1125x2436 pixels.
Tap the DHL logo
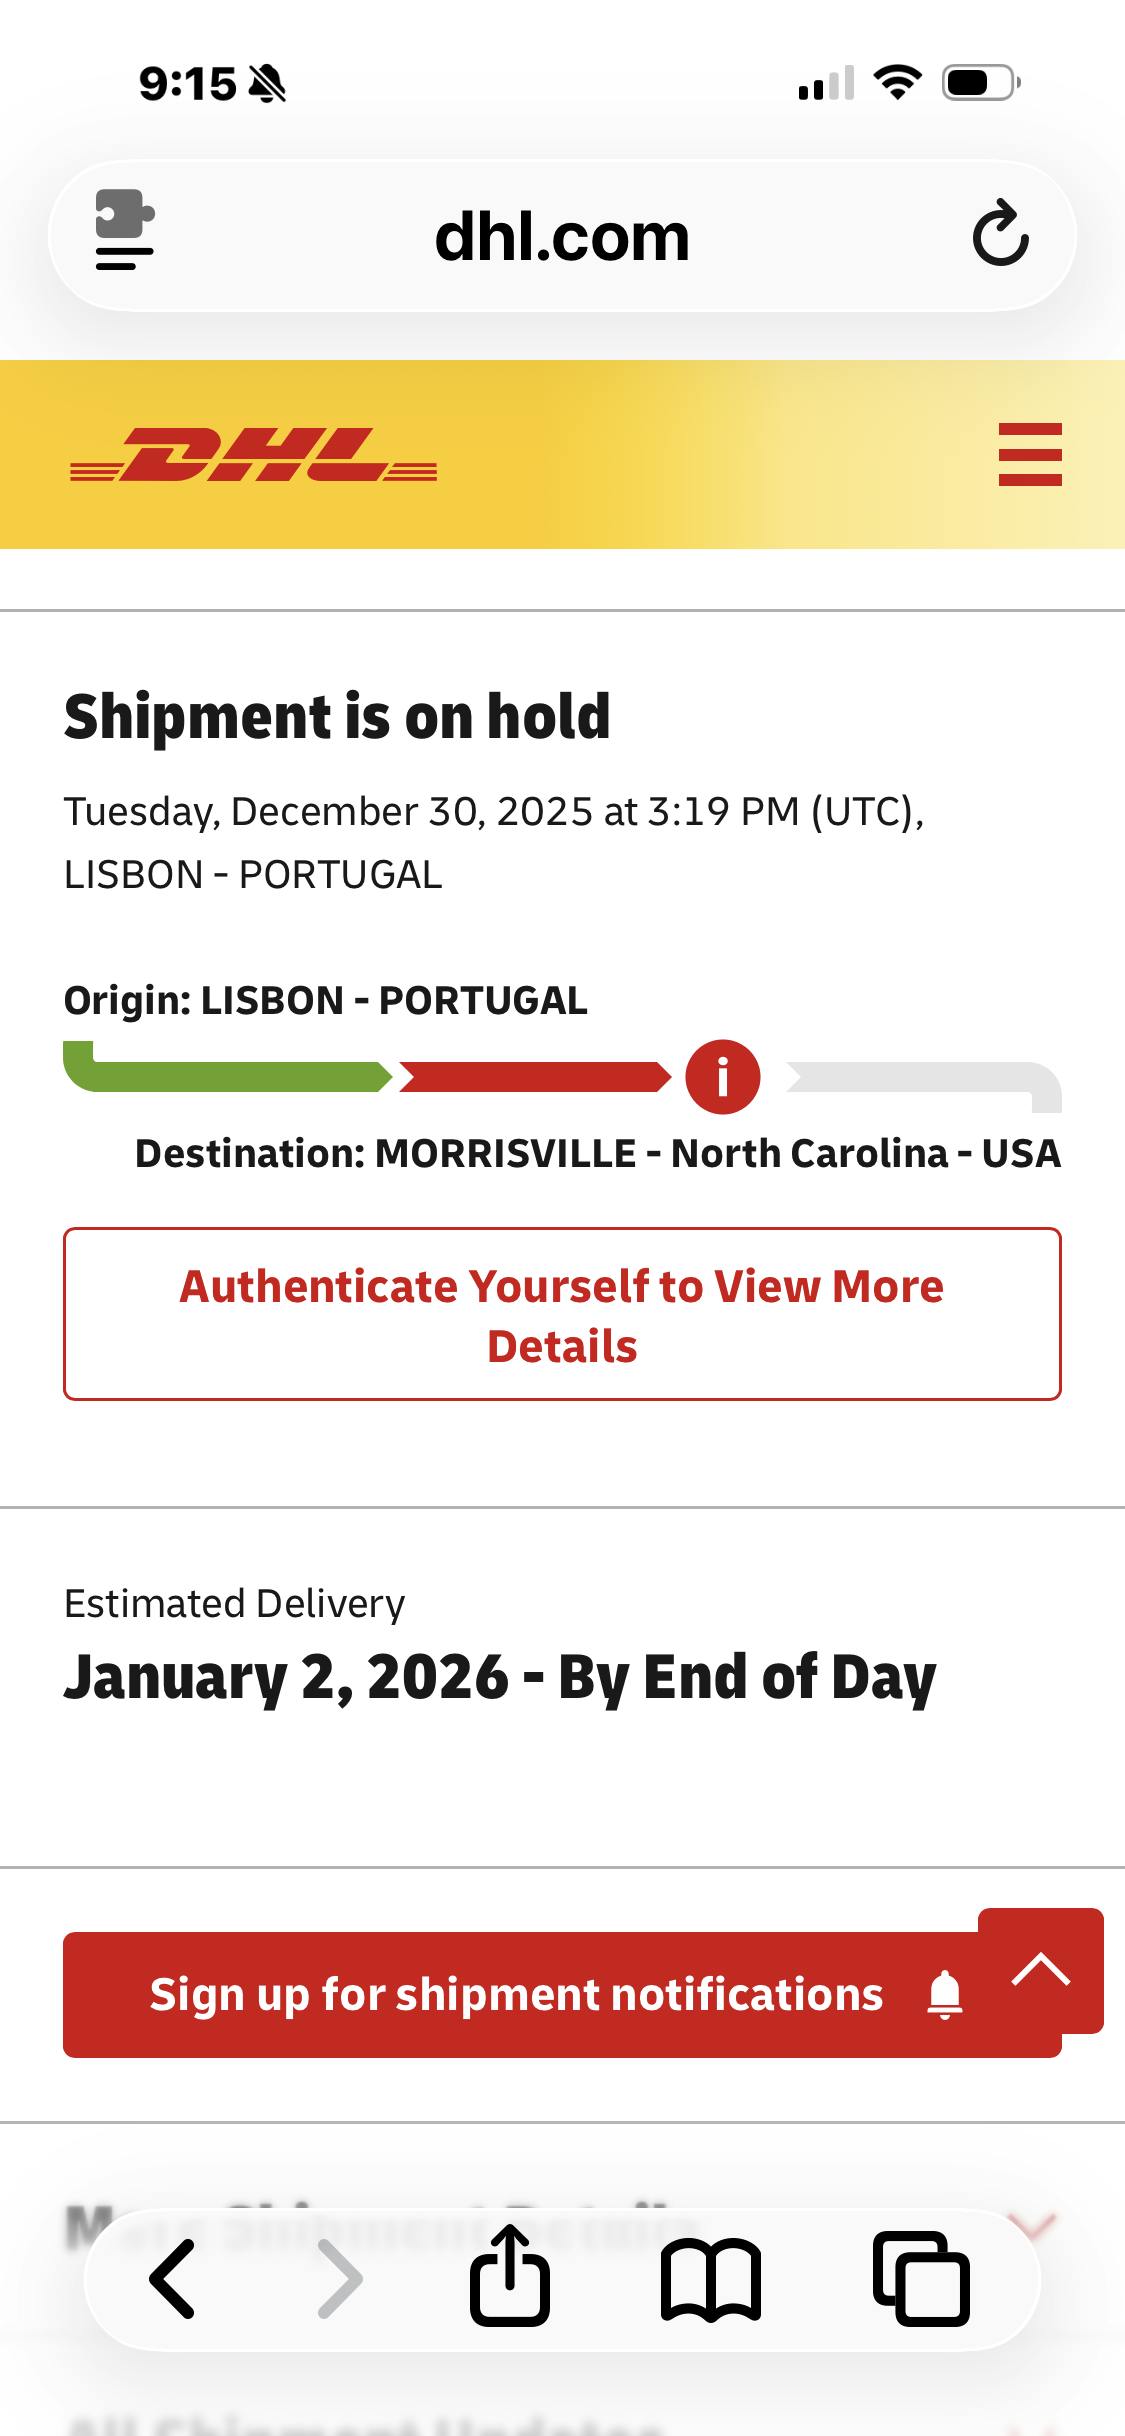pyautogui.click(x=254, y=455)
